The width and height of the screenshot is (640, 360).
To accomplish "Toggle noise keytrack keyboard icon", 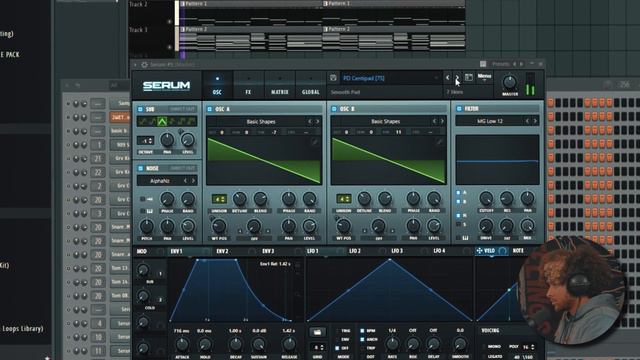I will tap(149, 211).
